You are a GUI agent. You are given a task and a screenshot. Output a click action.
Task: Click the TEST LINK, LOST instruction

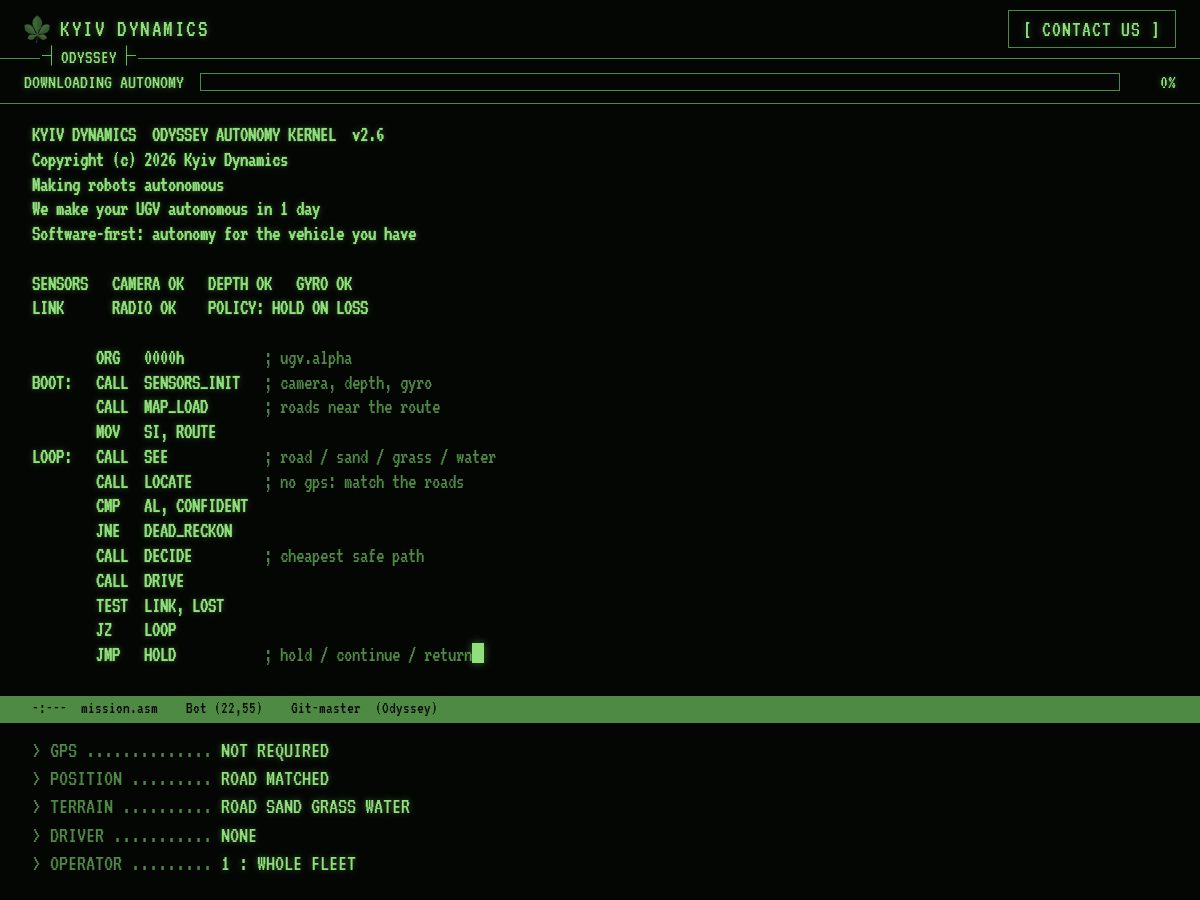coord(160,606)
